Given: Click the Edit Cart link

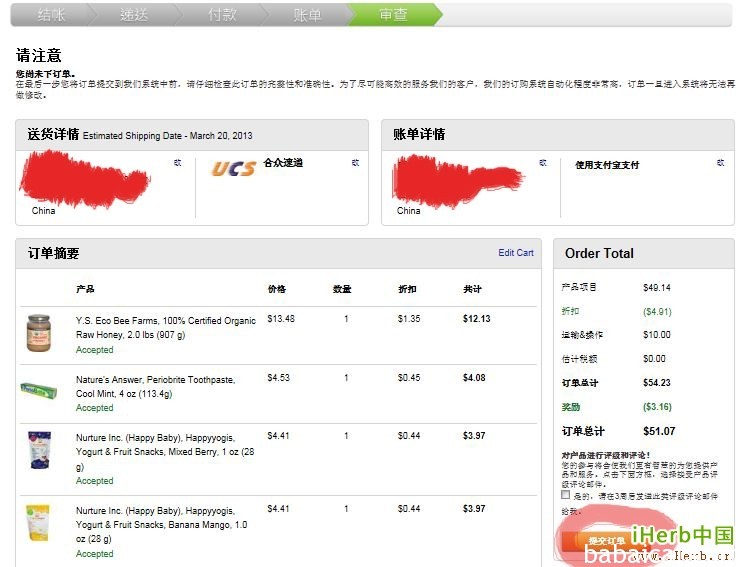Looking at the screenshot, I should click(516, 253).
